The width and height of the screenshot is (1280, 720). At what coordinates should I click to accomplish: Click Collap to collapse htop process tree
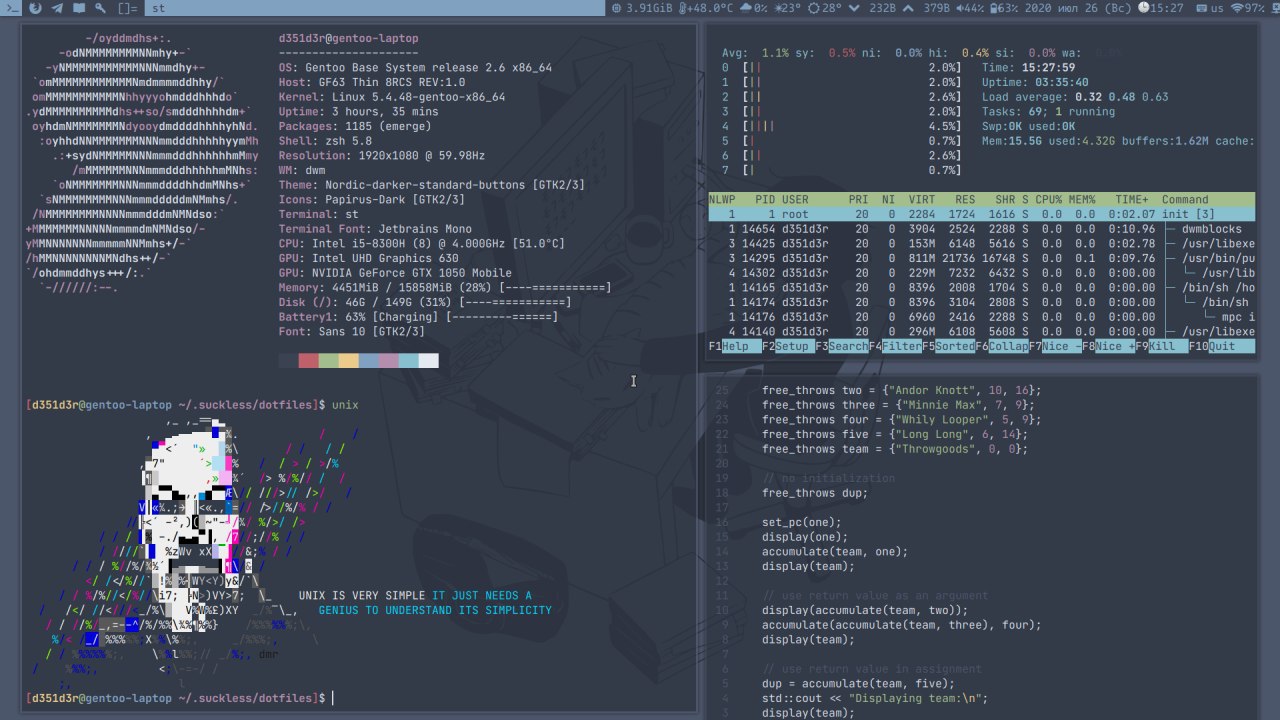tap(1008, 346)
